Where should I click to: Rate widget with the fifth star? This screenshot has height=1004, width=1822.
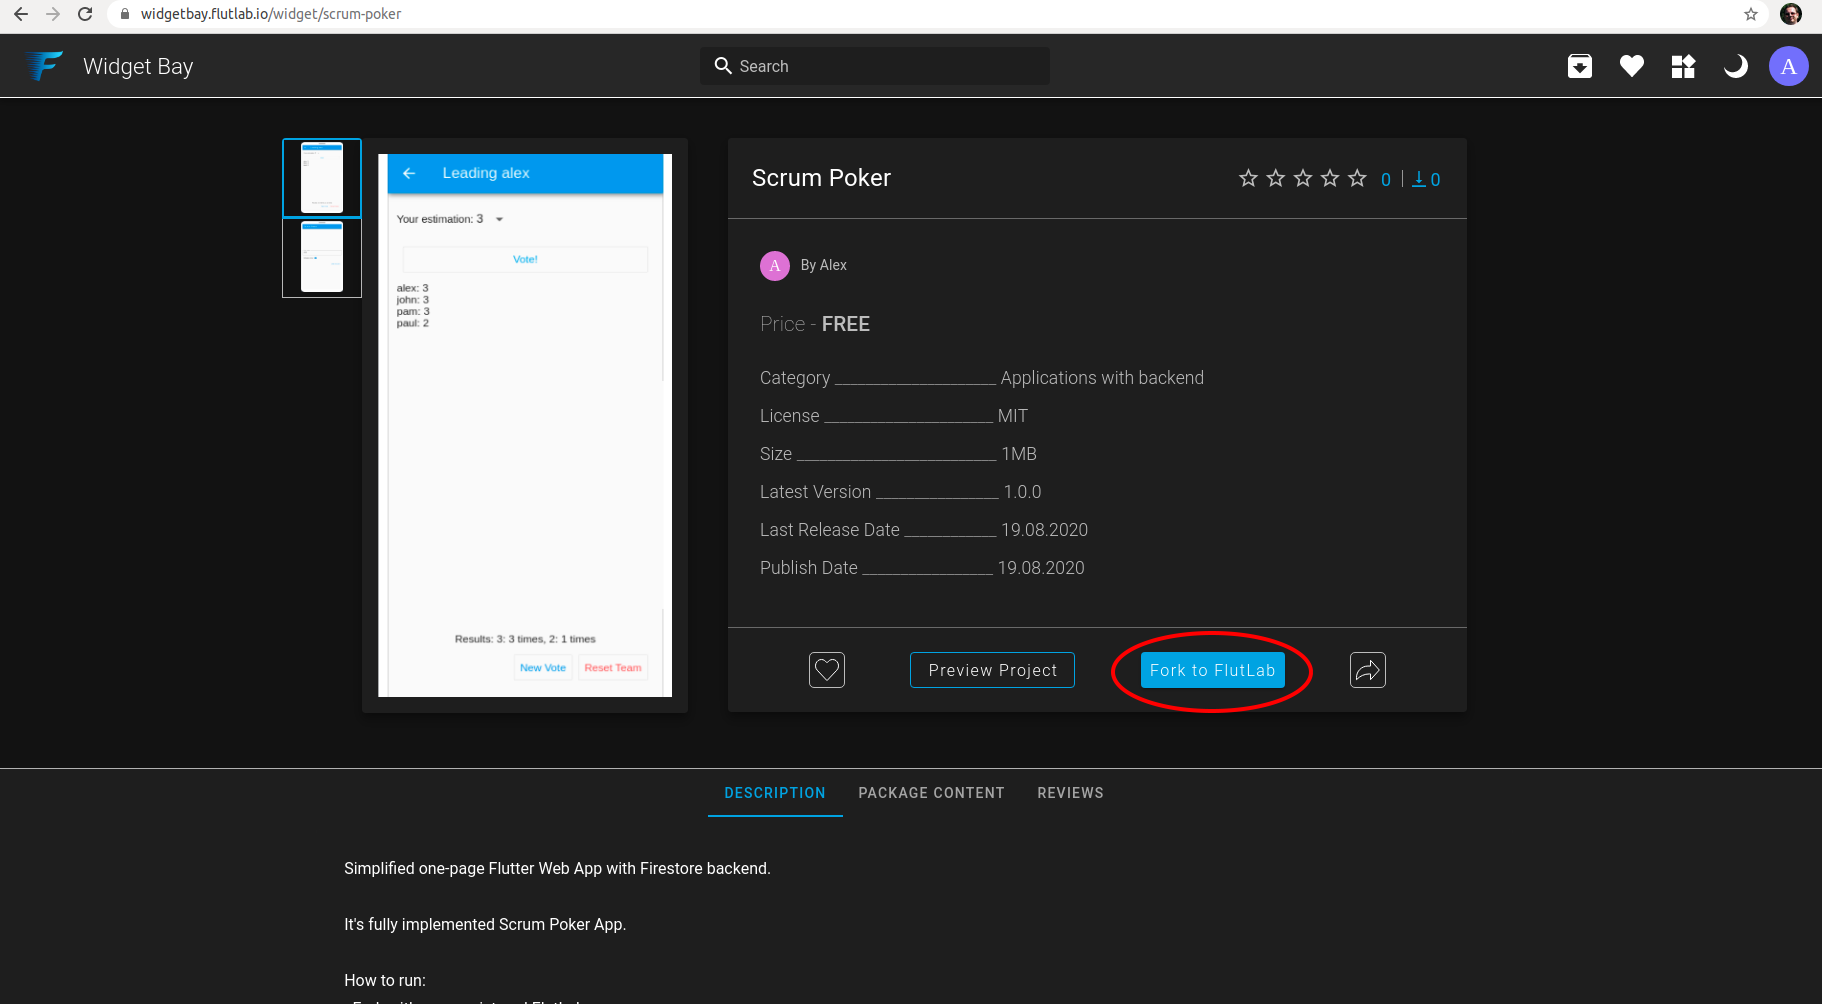click(1357, 178)
